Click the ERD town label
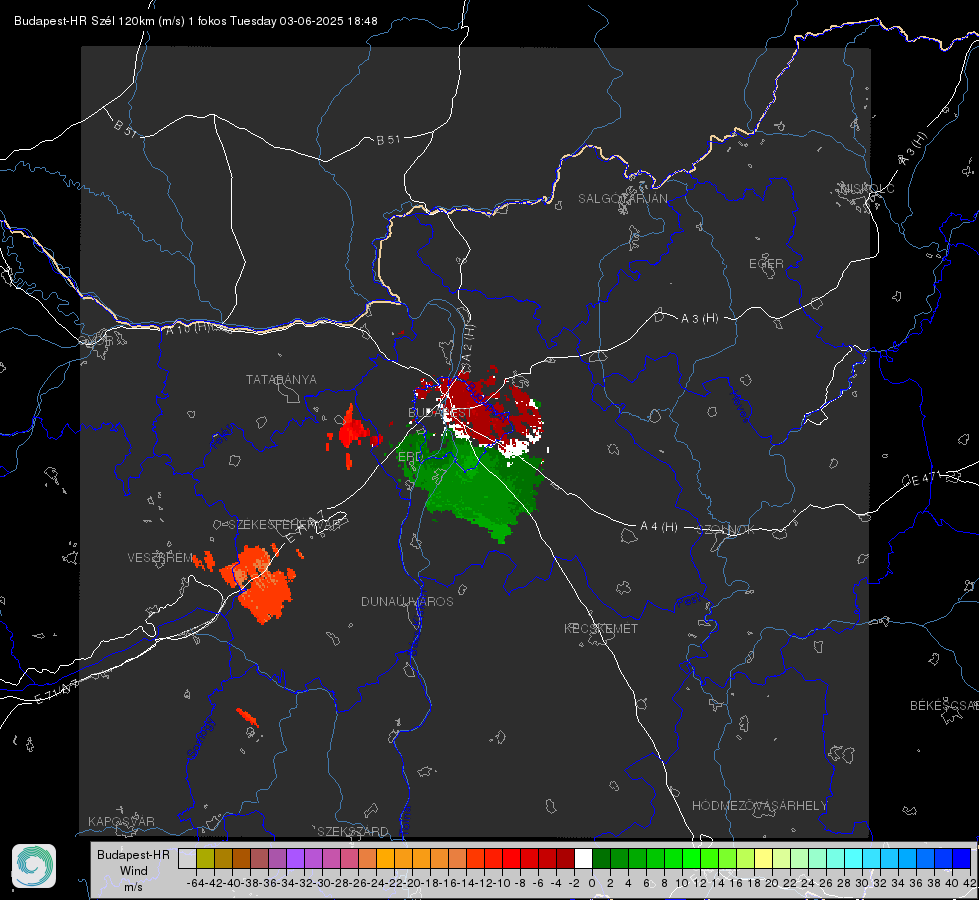The width and height of the screenshot is (979, 900). tap(410, 457)
